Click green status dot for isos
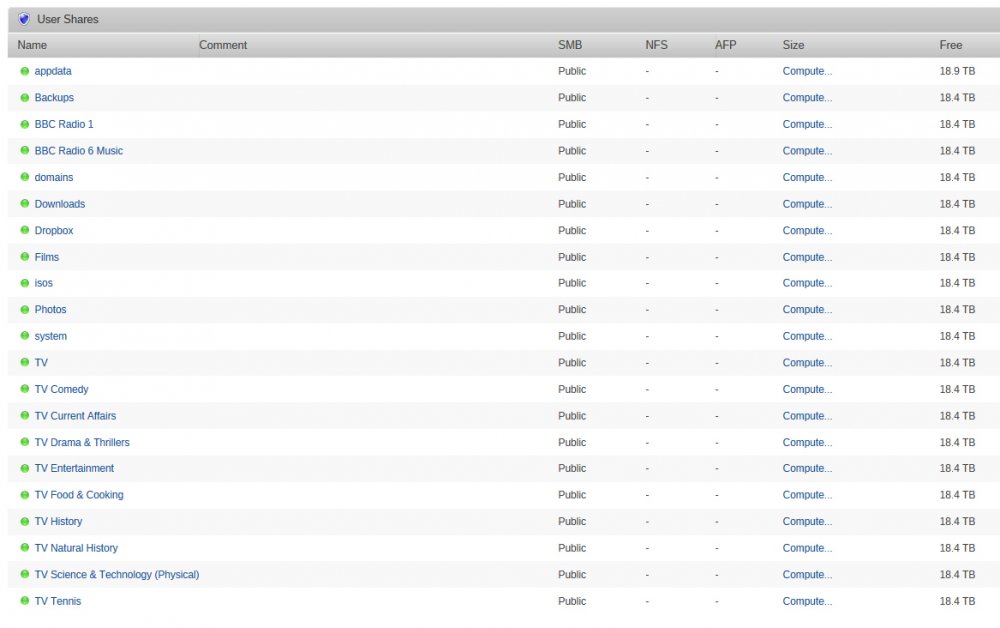1000x628 pixels. coord(25,282)
